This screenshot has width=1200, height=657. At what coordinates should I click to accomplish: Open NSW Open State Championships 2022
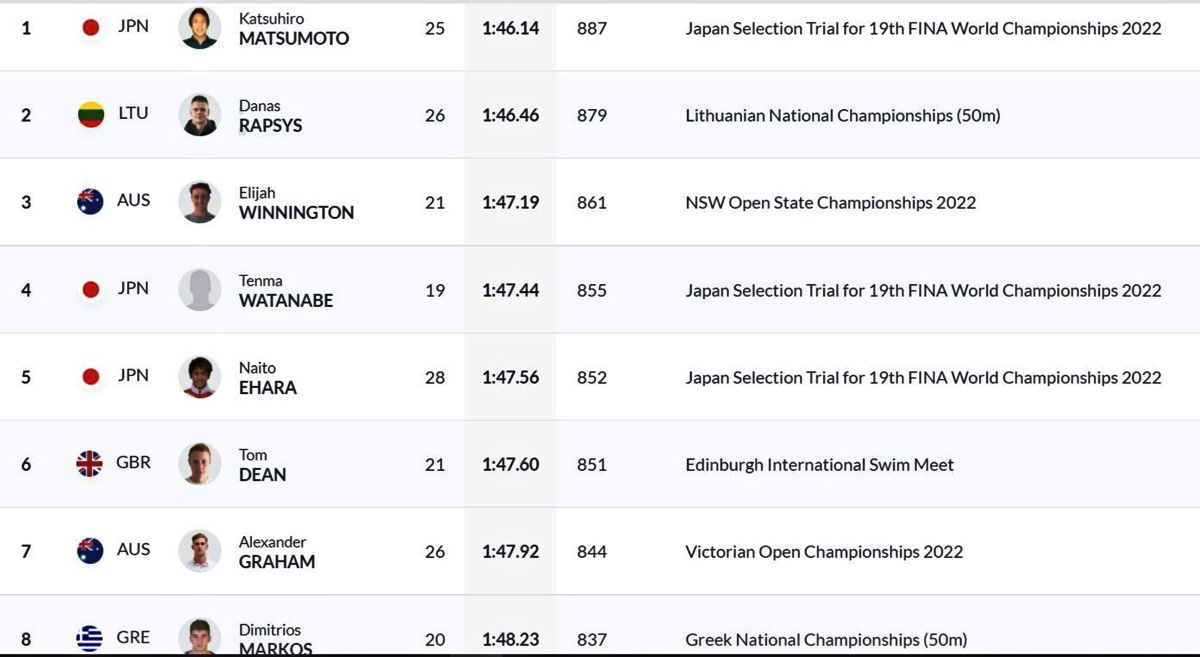tap(831, 203)
